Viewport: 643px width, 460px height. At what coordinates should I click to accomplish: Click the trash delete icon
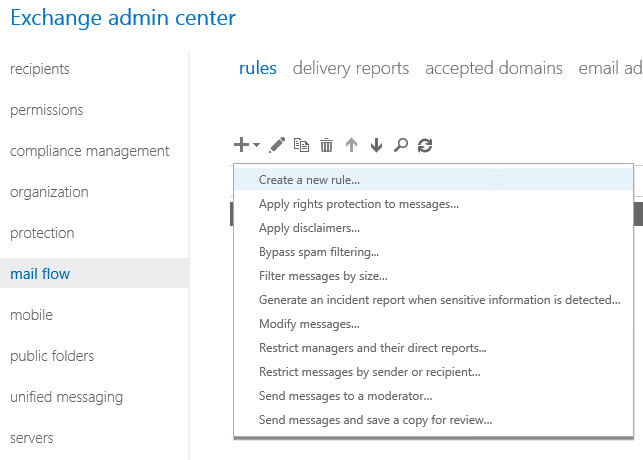pyautogui.click(x=326, y=145)
